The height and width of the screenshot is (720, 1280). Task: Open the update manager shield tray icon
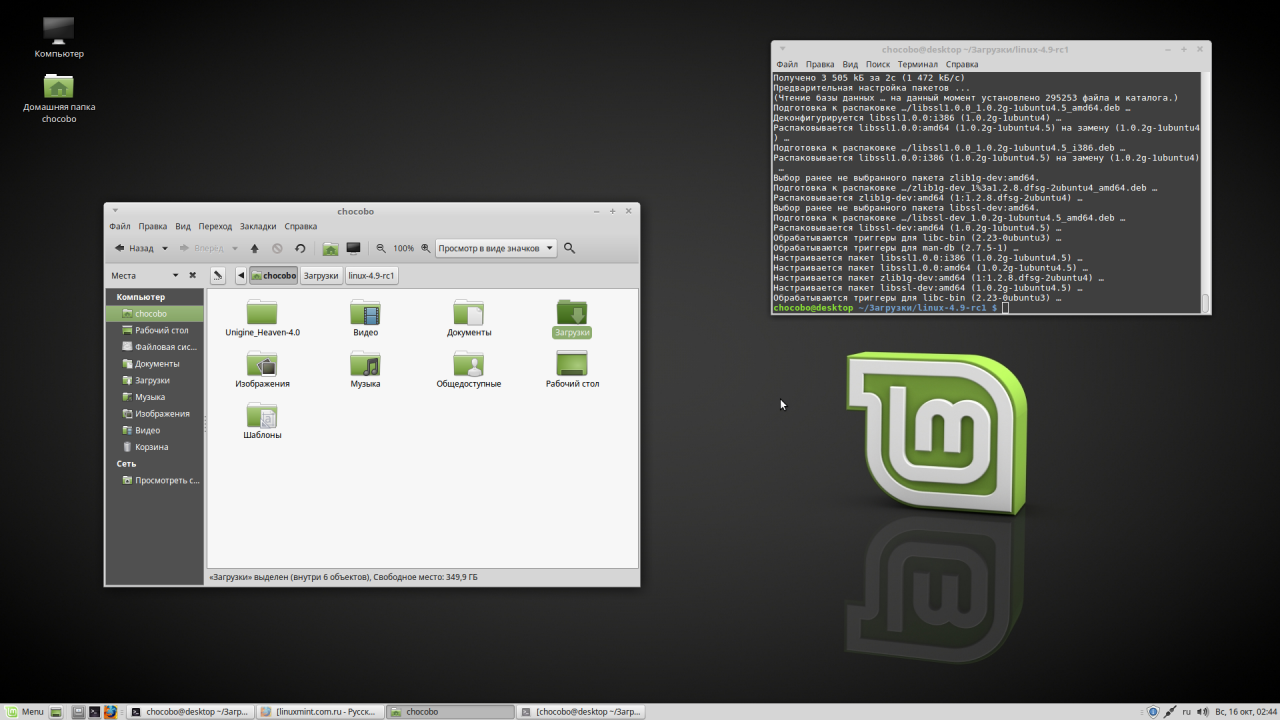point(1152,712)
